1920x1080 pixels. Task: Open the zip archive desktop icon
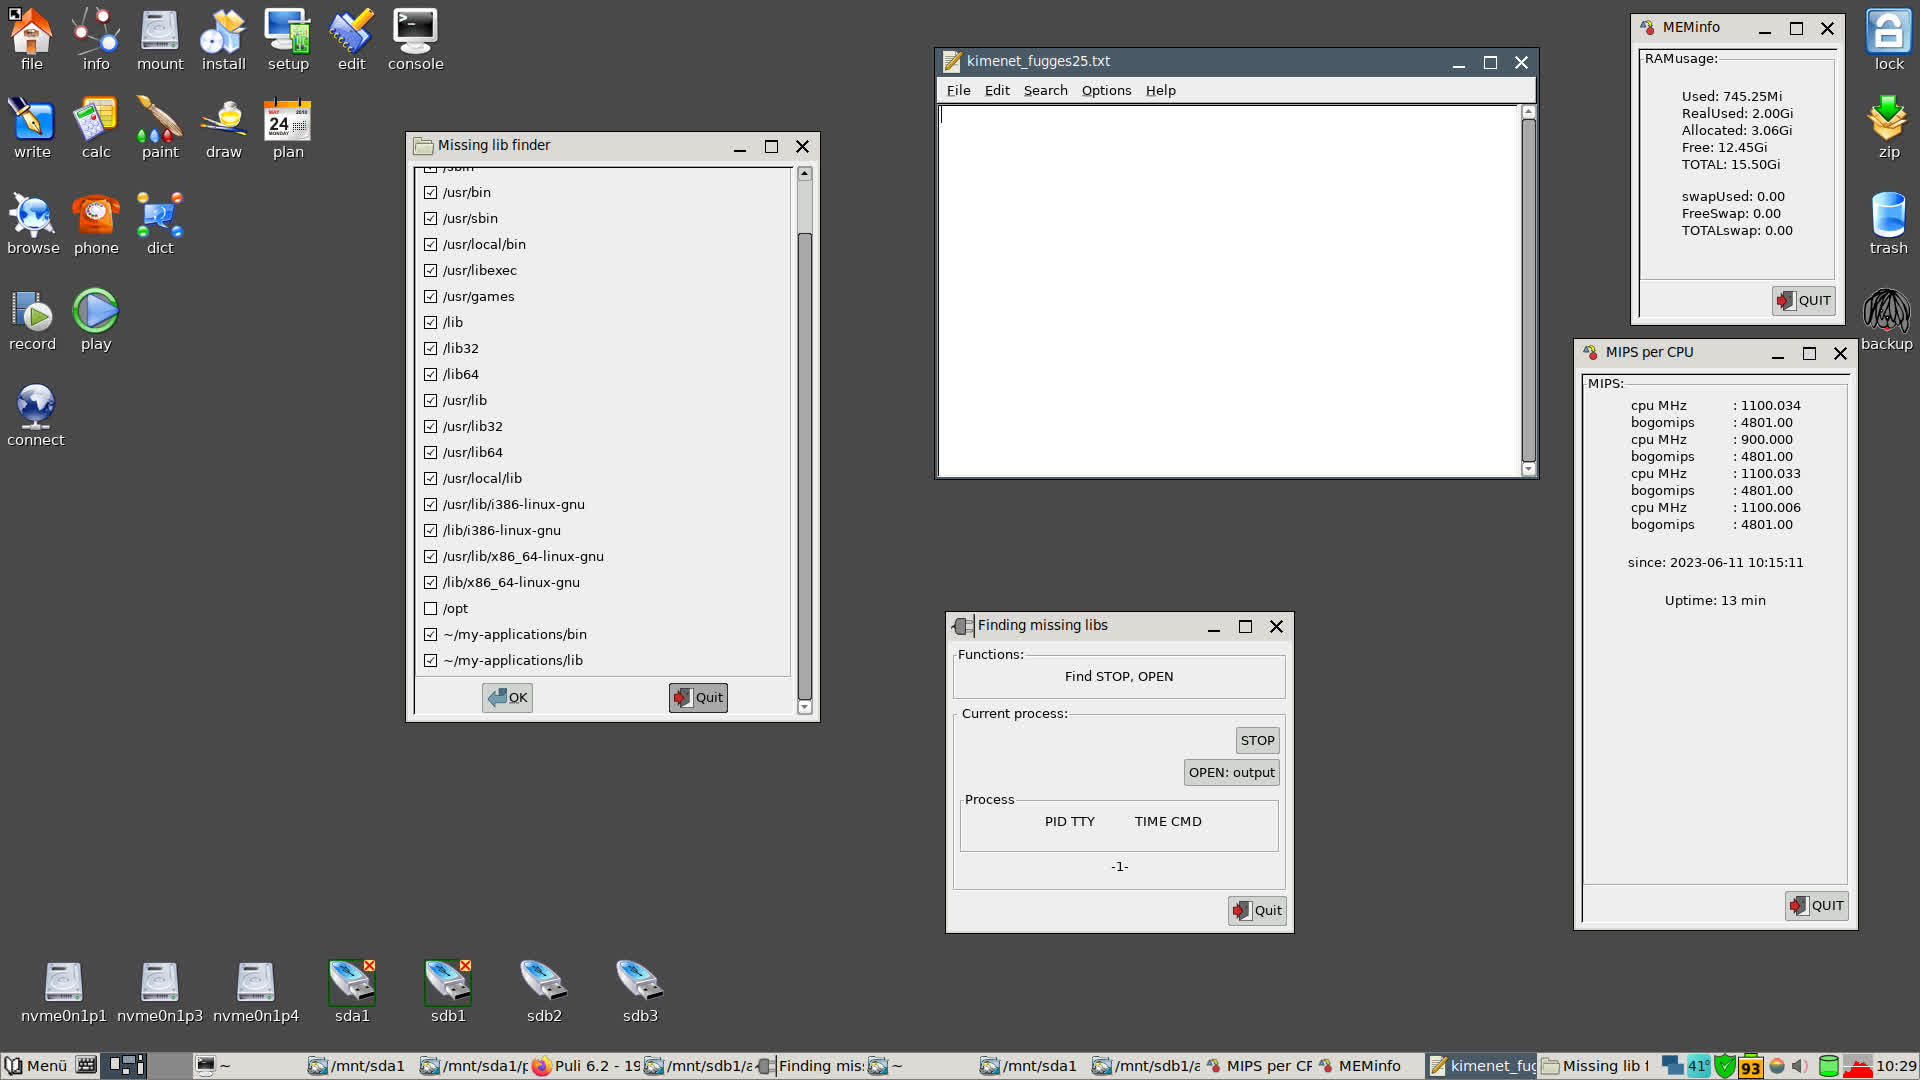(x=1888, y=128)
